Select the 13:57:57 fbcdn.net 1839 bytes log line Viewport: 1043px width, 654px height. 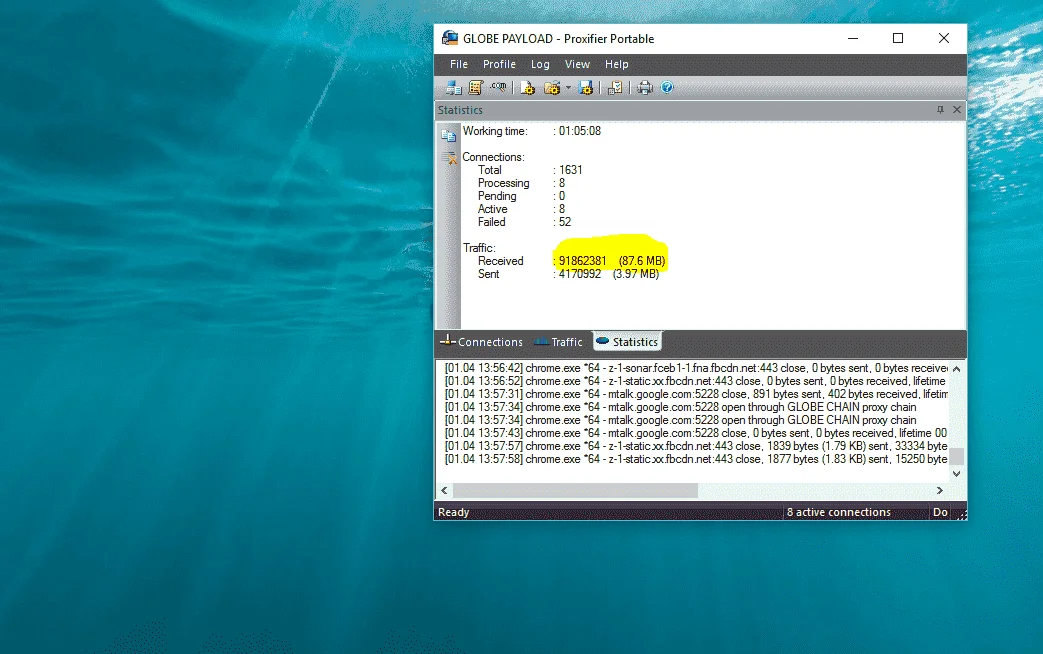pyautogui.click(x=696, y=446)
